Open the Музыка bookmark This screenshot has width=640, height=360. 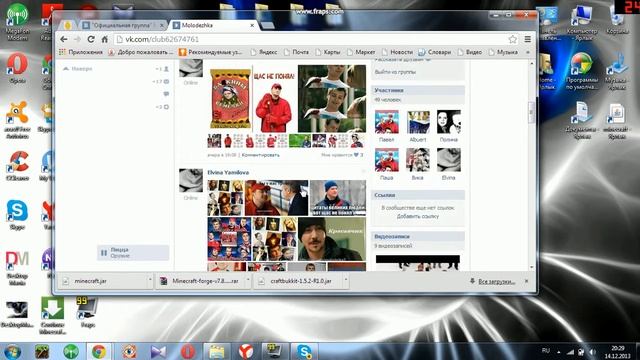[503, 52]
